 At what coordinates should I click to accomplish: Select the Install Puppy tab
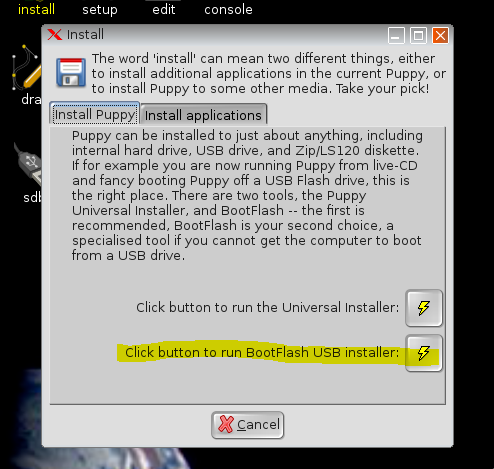point(95,114)
